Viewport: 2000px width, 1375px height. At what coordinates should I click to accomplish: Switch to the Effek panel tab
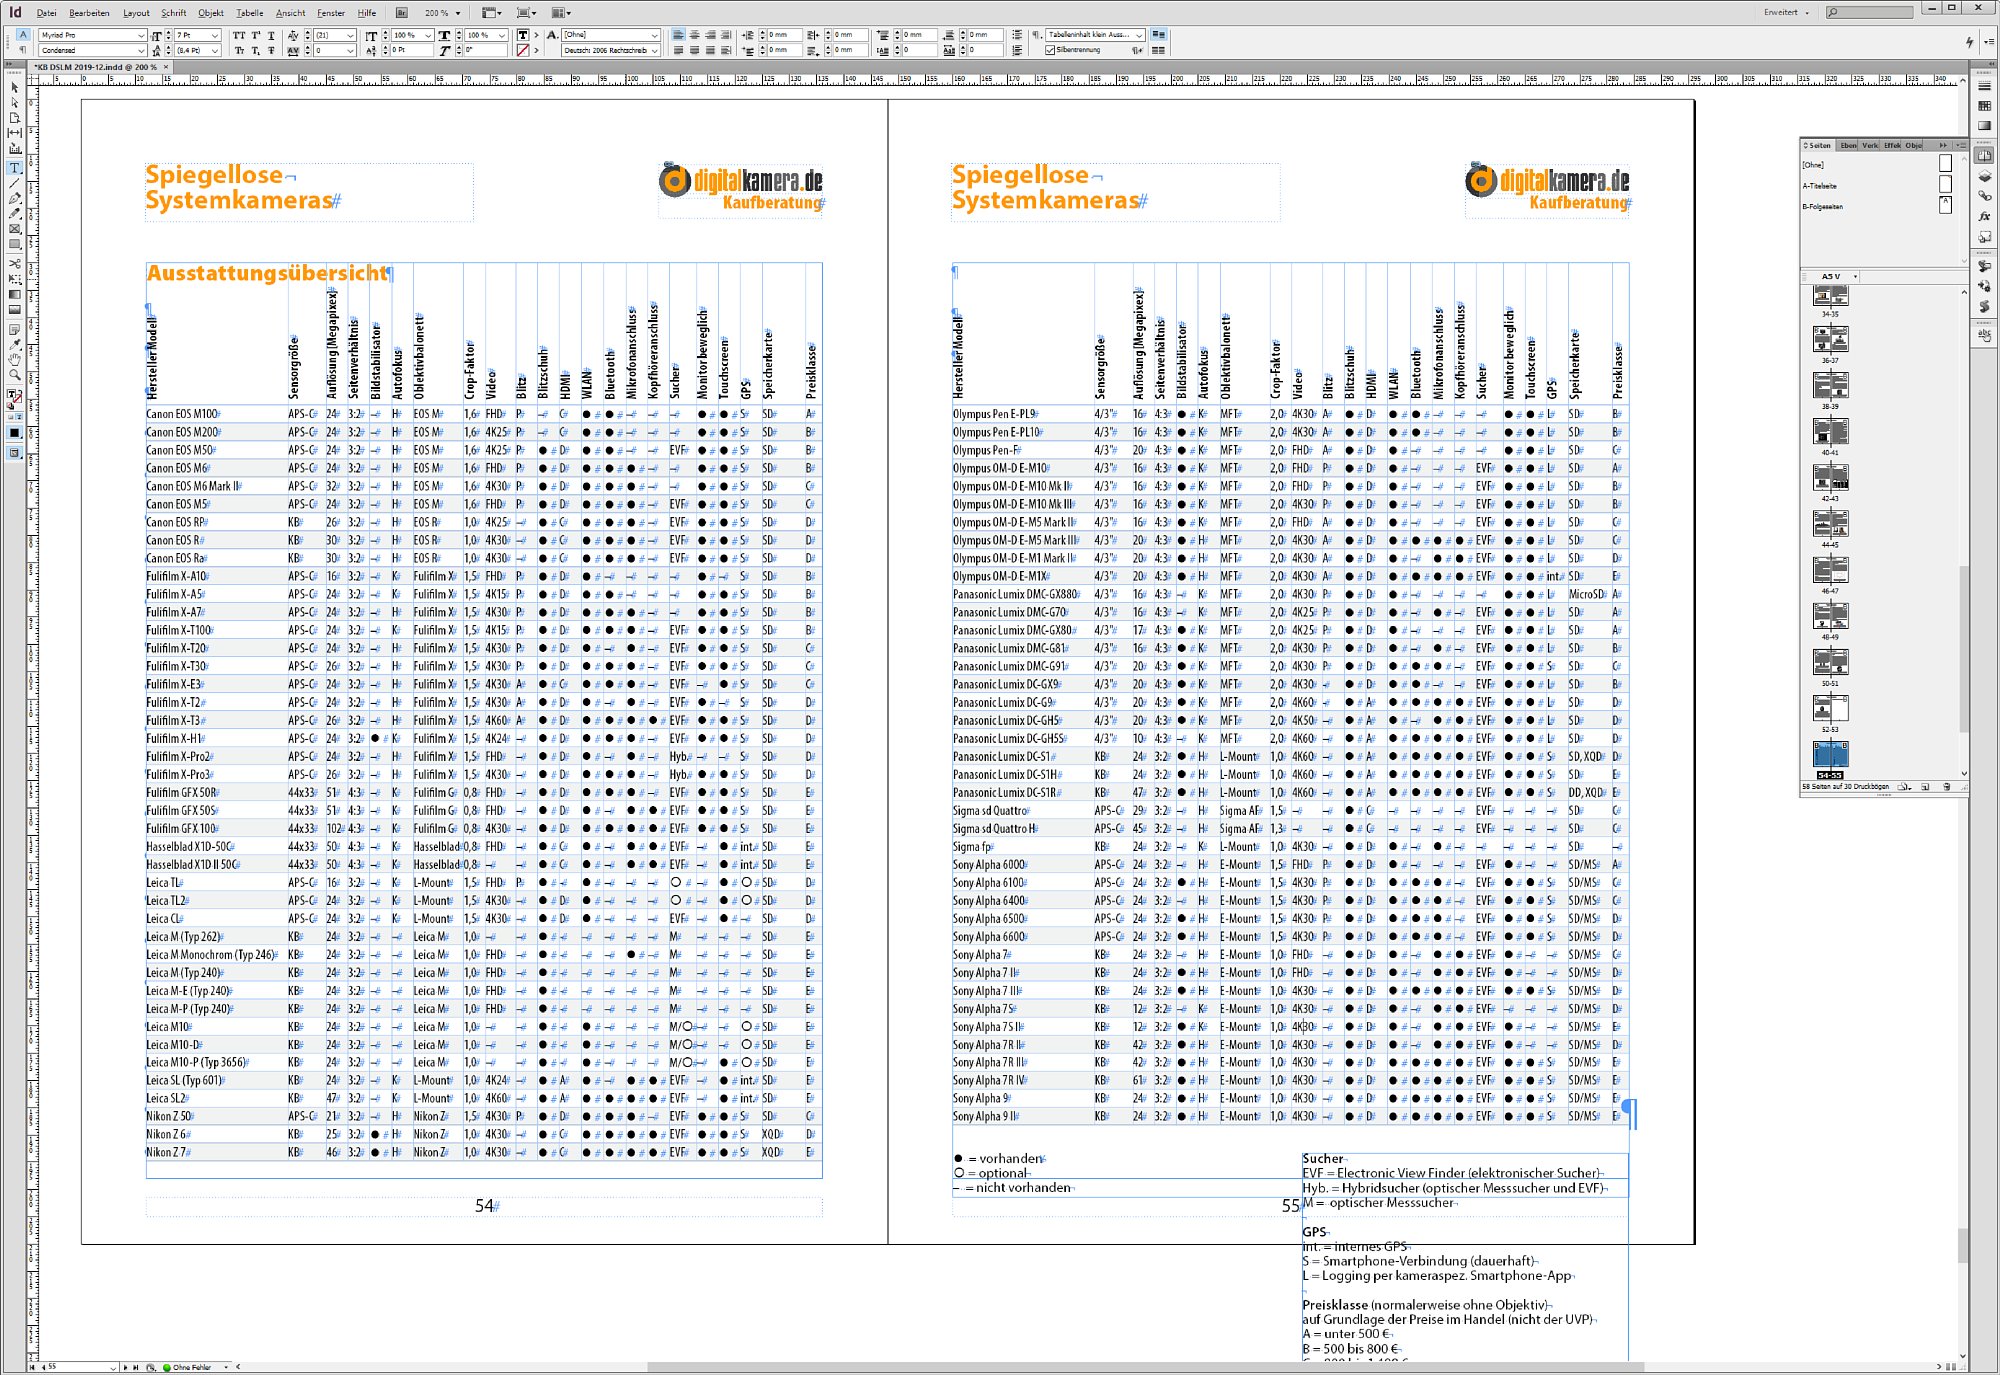coord(1892,145)
